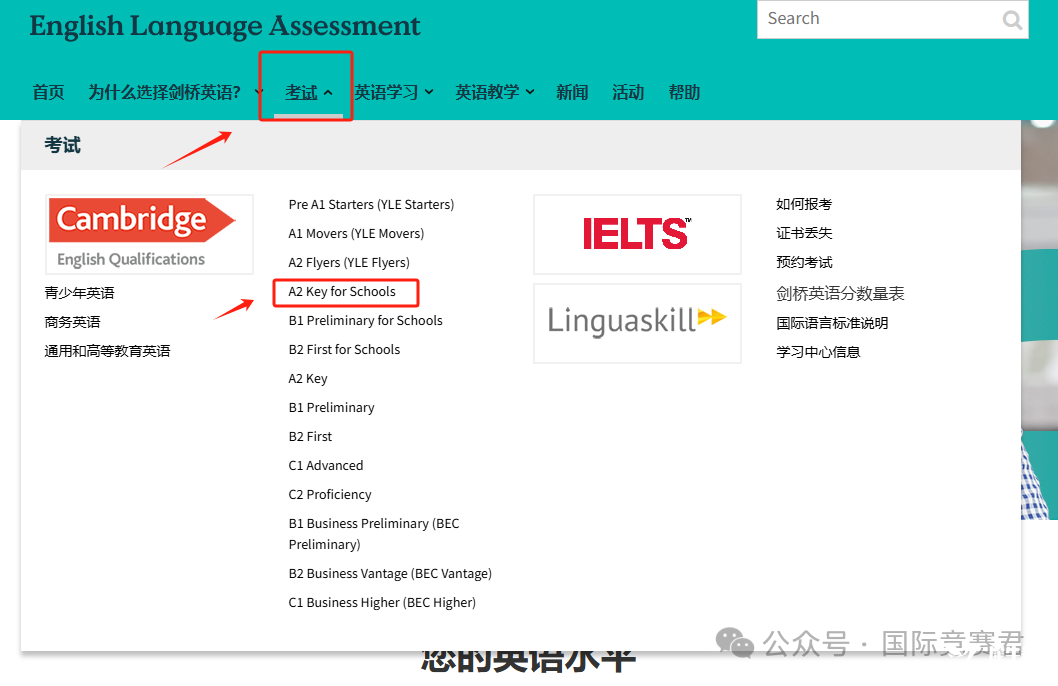This screenshot has width=1058, height=686.
Task: Open A2 Flyers (YLE Flyers)
Action: 349,262
